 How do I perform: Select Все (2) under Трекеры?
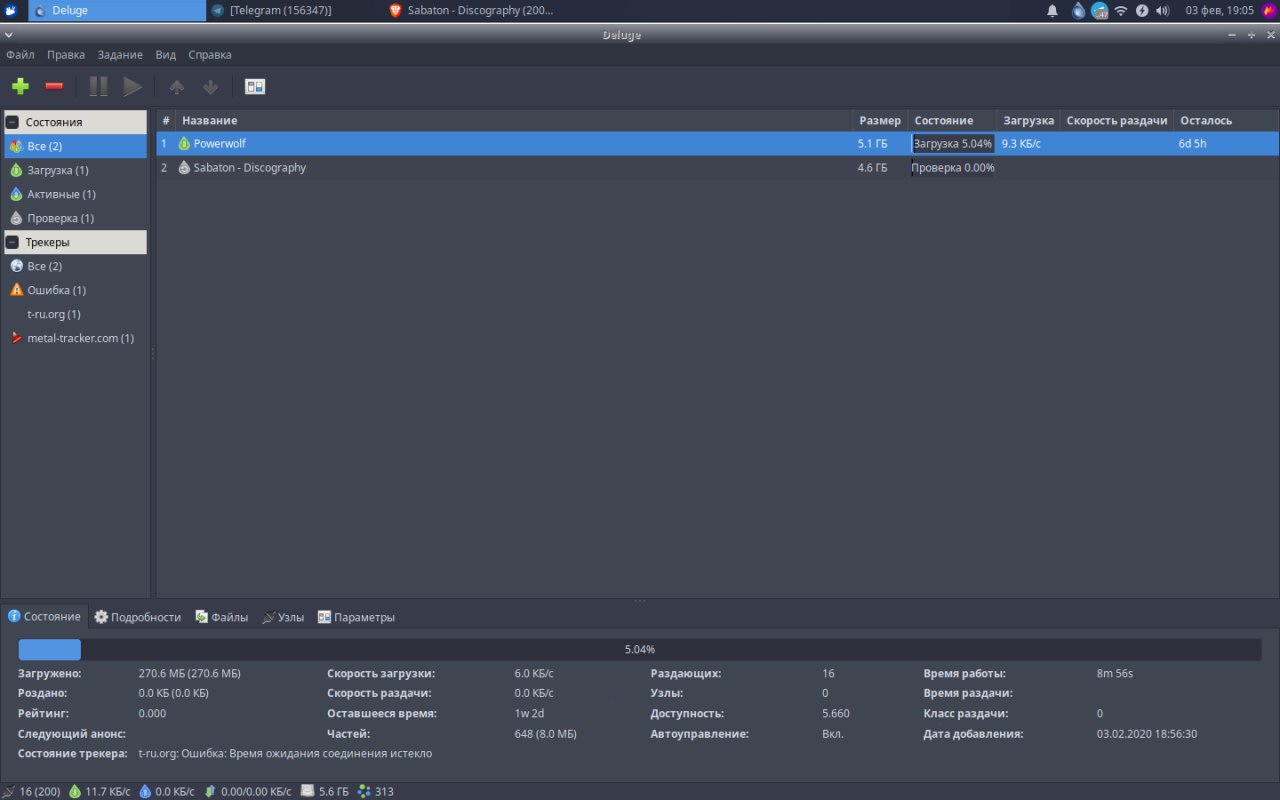coord(75,266)
